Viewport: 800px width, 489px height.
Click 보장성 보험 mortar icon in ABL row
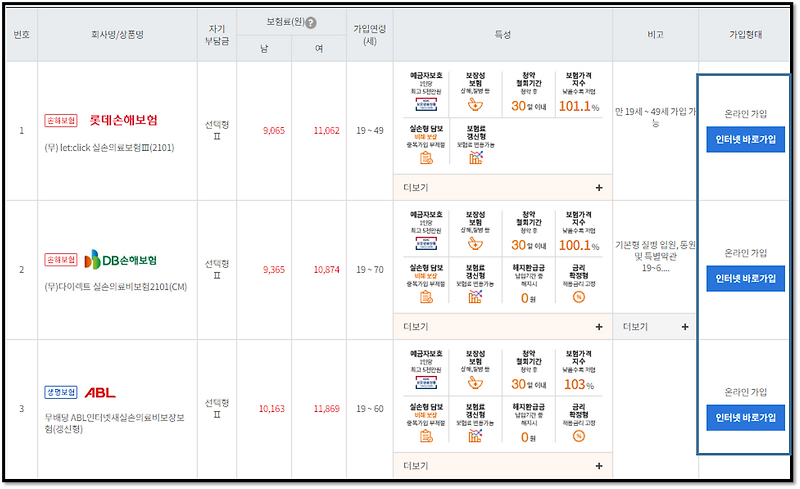pyautogui.click(x=475, y=383)
